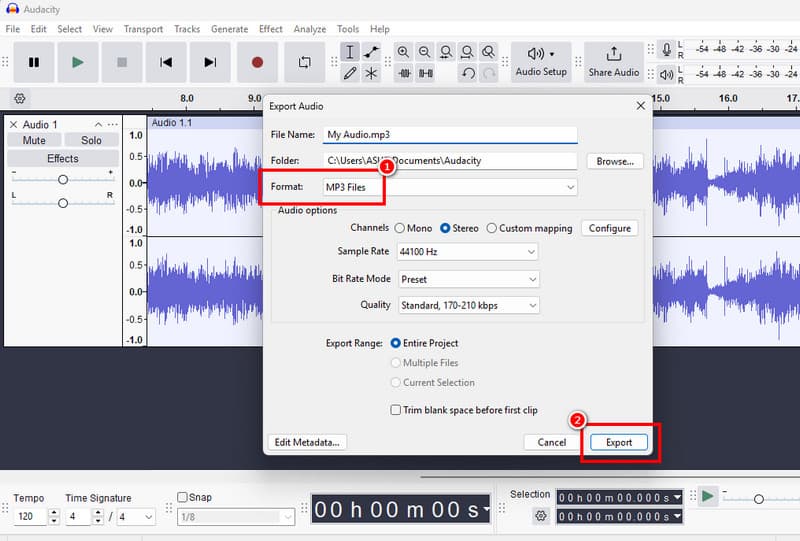The image size is (800, 541).
Task: Open the Audio 1 track menu dots
Action: (x=113, y=125)
